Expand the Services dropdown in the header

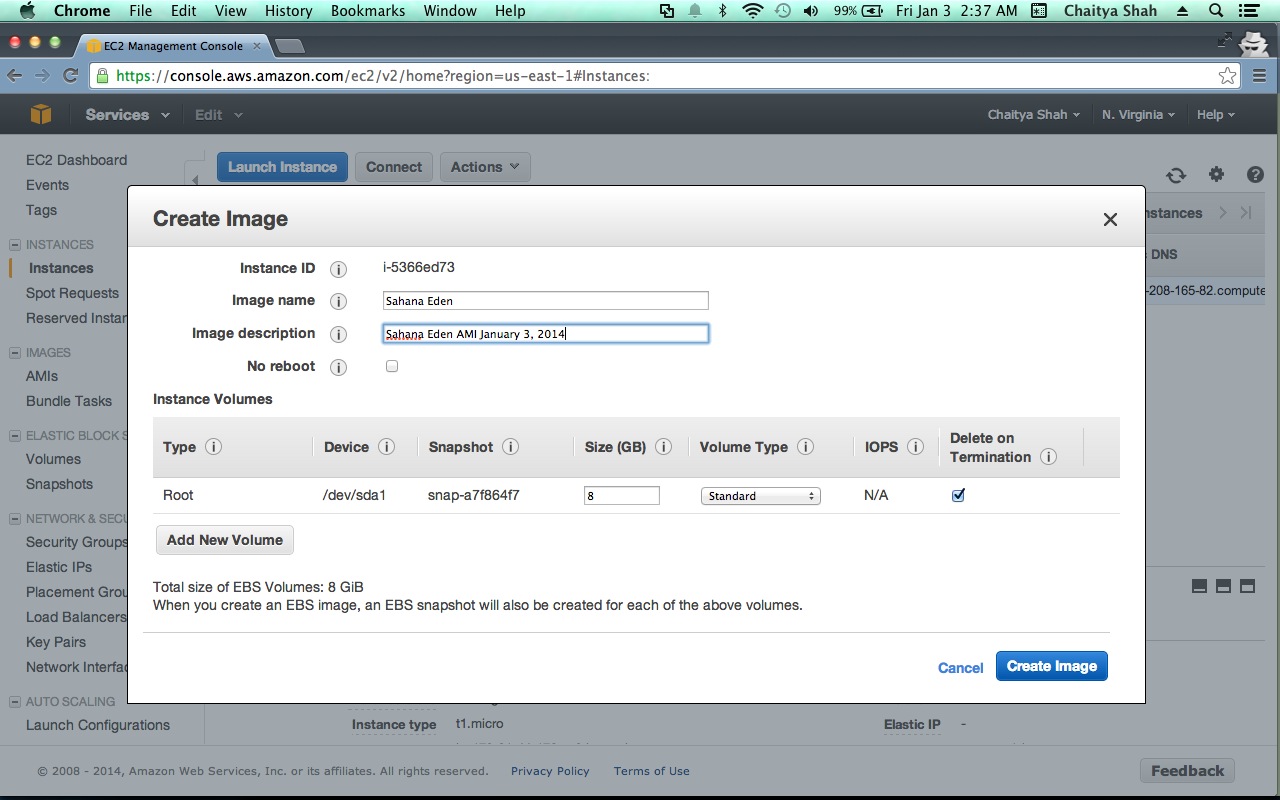coord(127,115)
